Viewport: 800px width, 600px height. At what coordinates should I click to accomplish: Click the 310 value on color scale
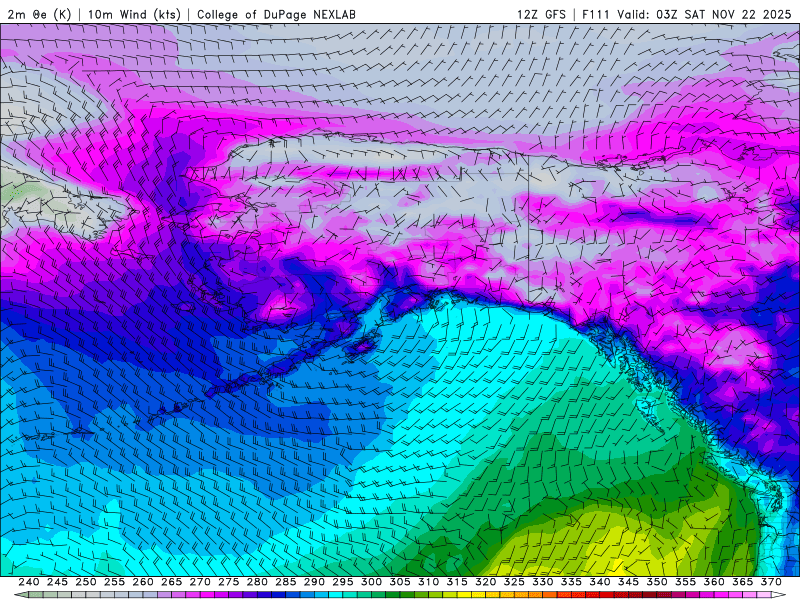(429, 582)
